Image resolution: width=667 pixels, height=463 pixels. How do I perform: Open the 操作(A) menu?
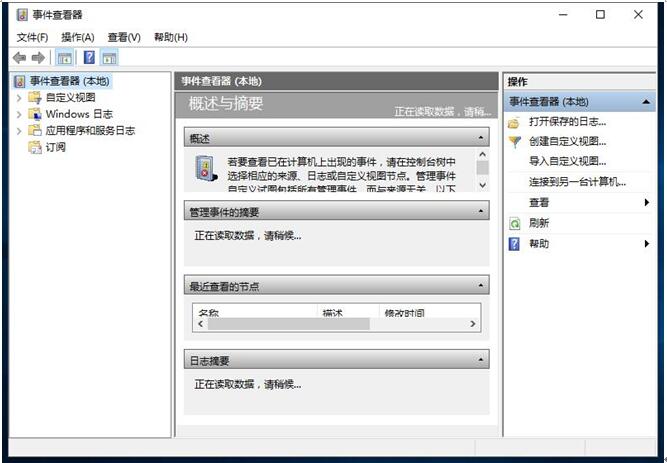click(x=78, y=37)
